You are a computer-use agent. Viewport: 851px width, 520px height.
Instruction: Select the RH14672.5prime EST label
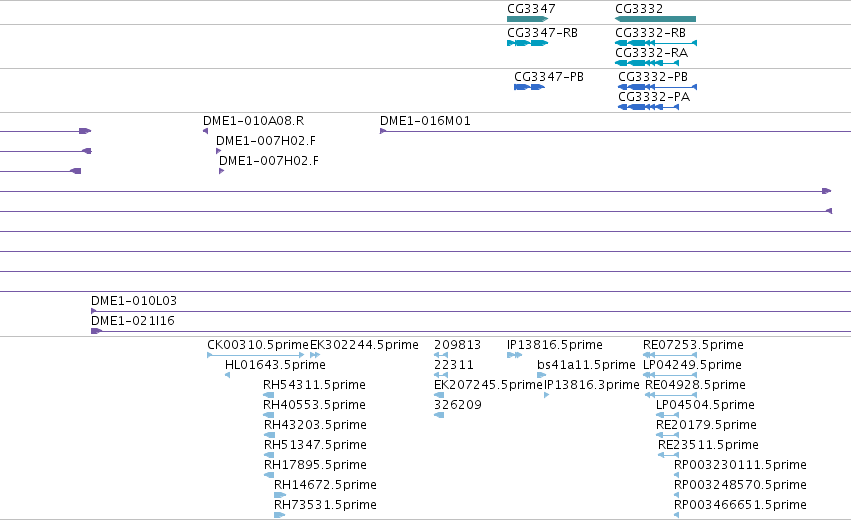coord(325,485)
